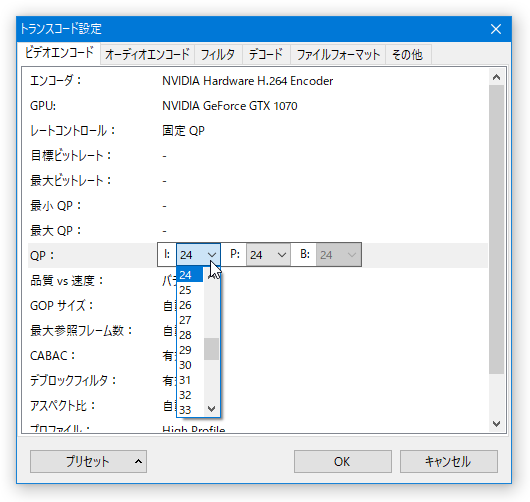Click NVIDIA Hardware H.264 Encoder value

tap(247, 81)
